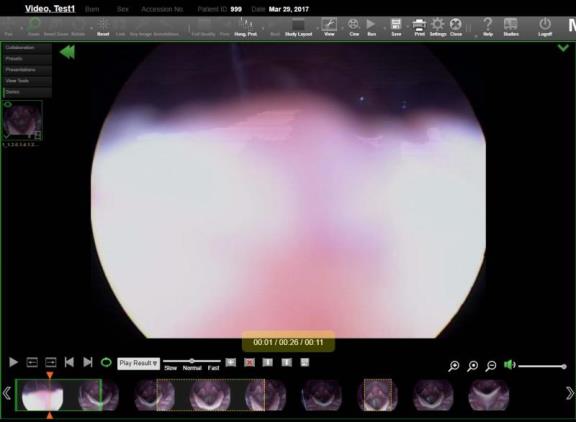Click green double-arrow to collapse sidebar

(x=68, y=52)
